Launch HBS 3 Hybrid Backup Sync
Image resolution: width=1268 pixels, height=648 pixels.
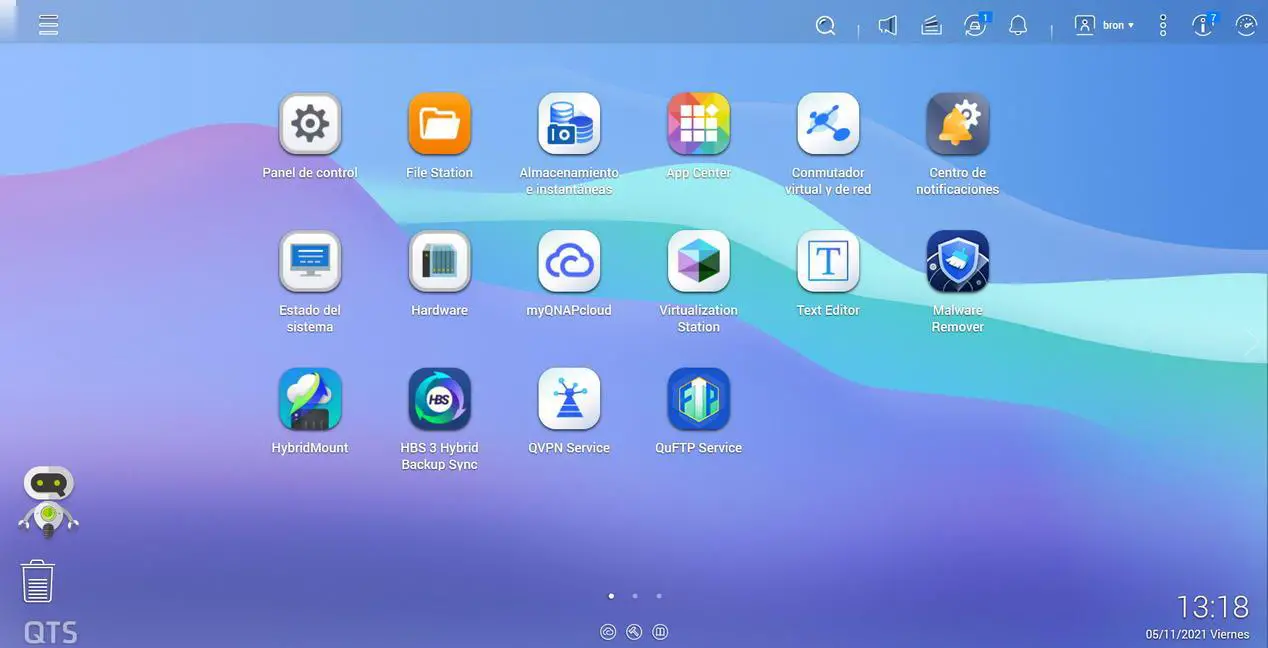(x=439, y=399)
